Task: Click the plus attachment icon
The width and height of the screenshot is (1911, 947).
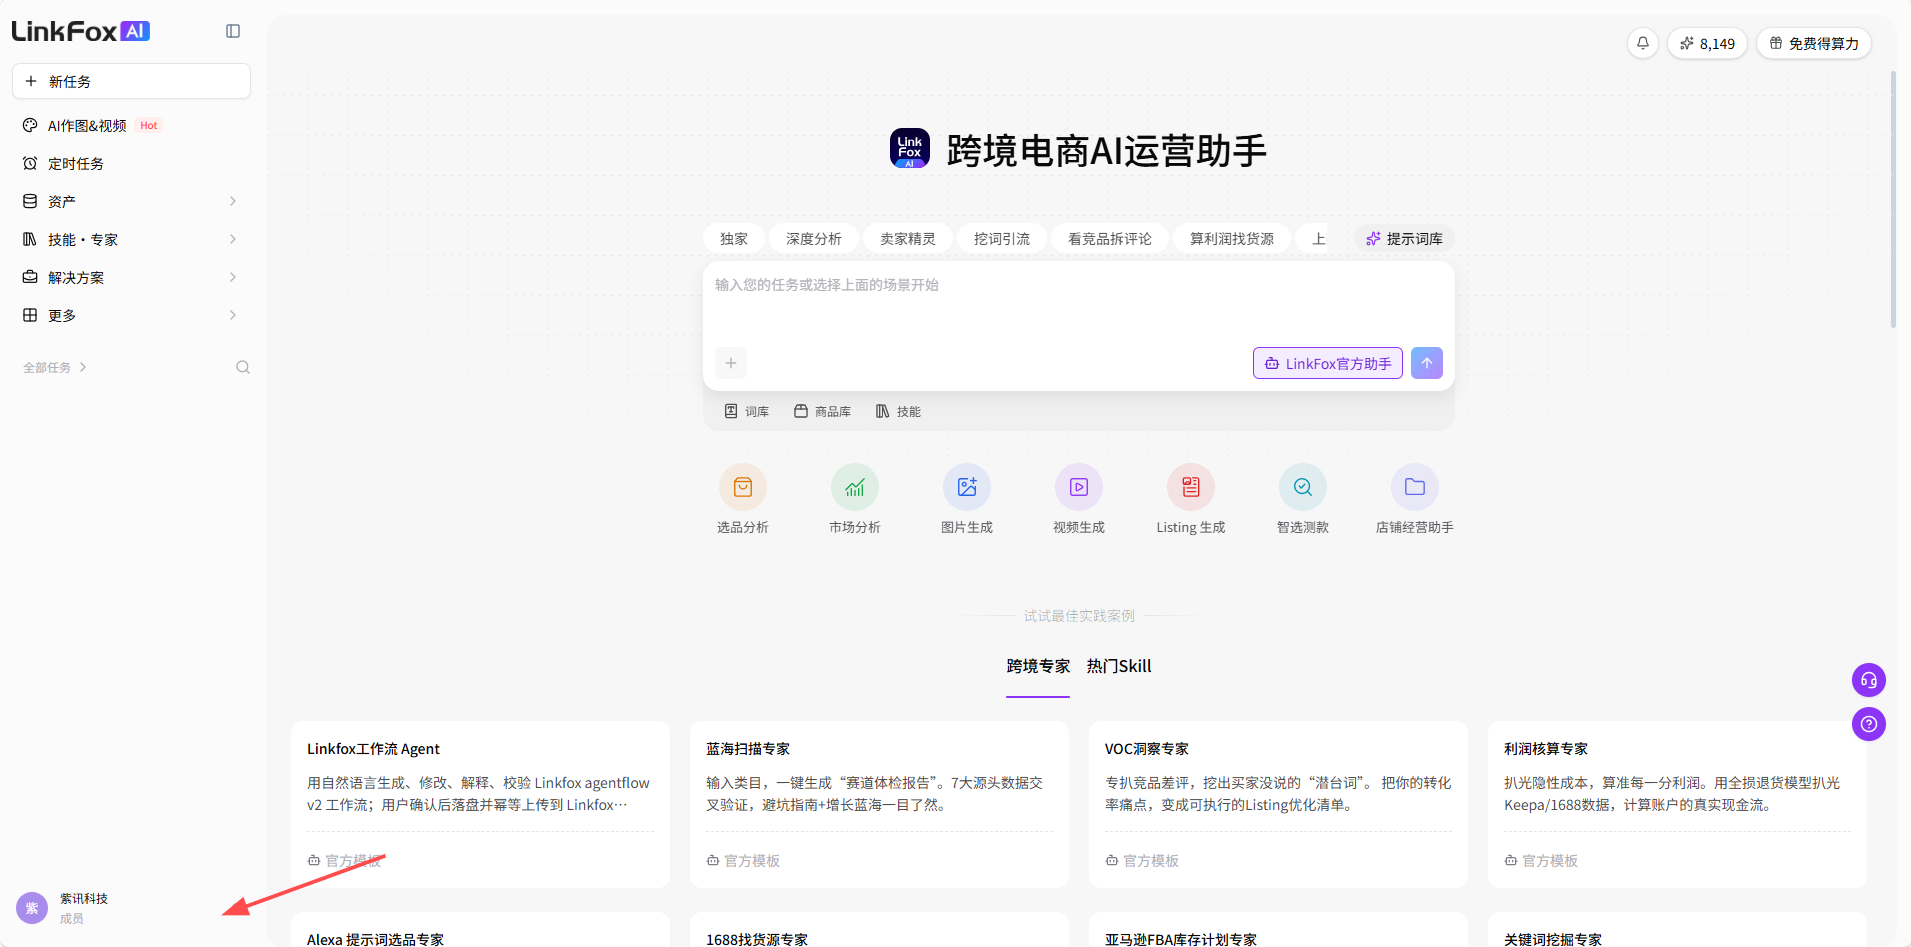Action: coord(731,363)
